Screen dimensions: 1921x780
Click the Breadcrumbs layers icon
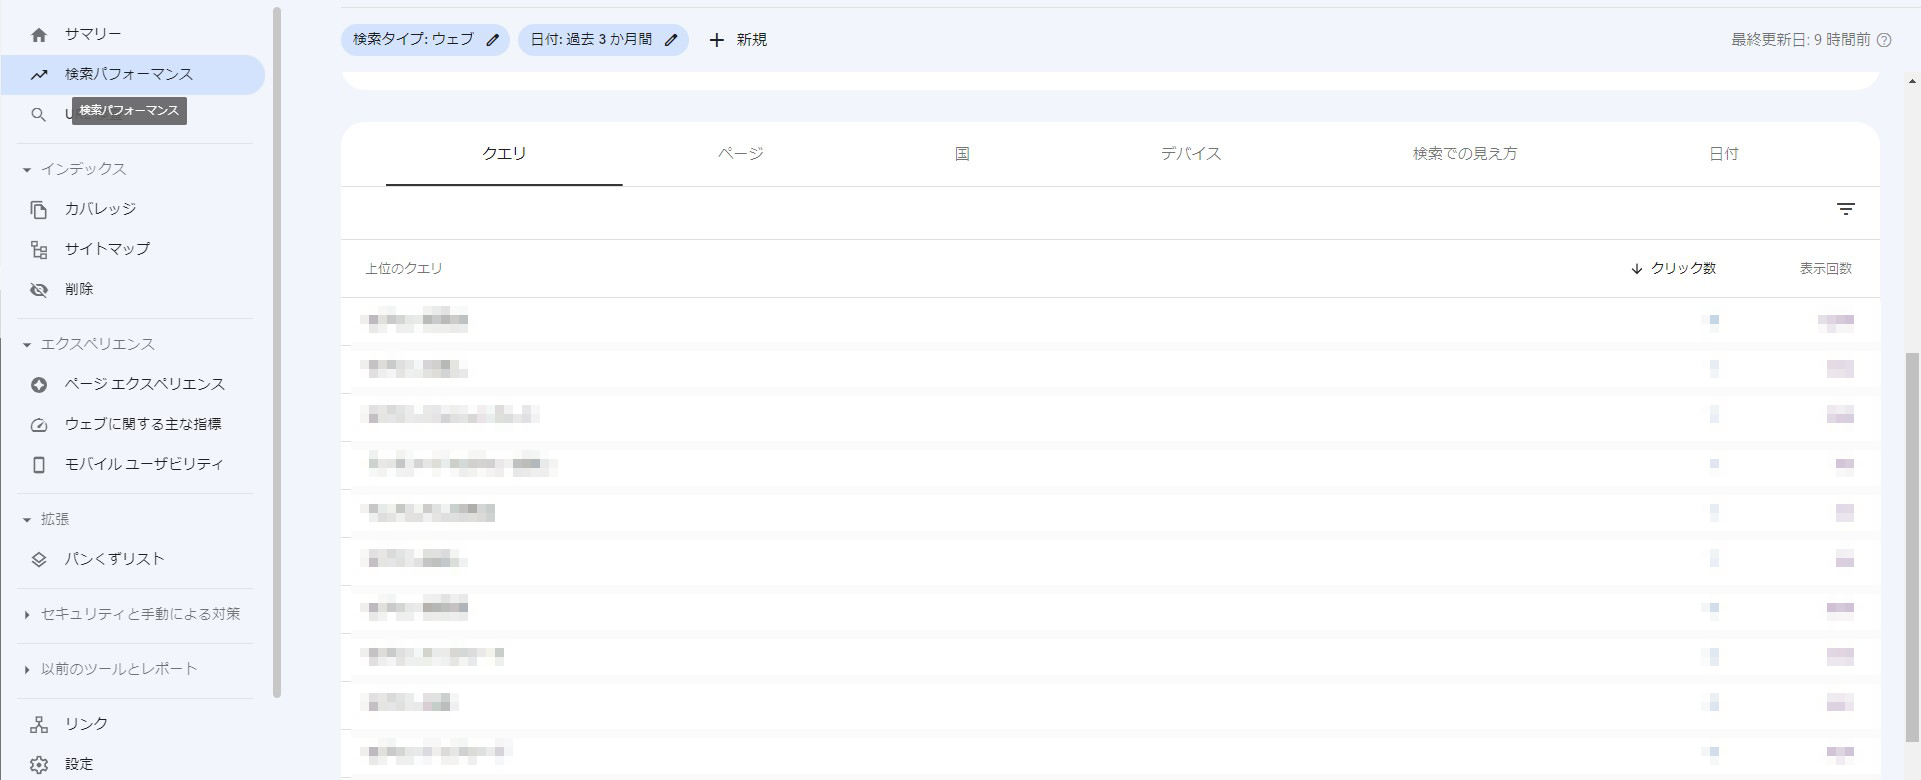pos(39,560)
